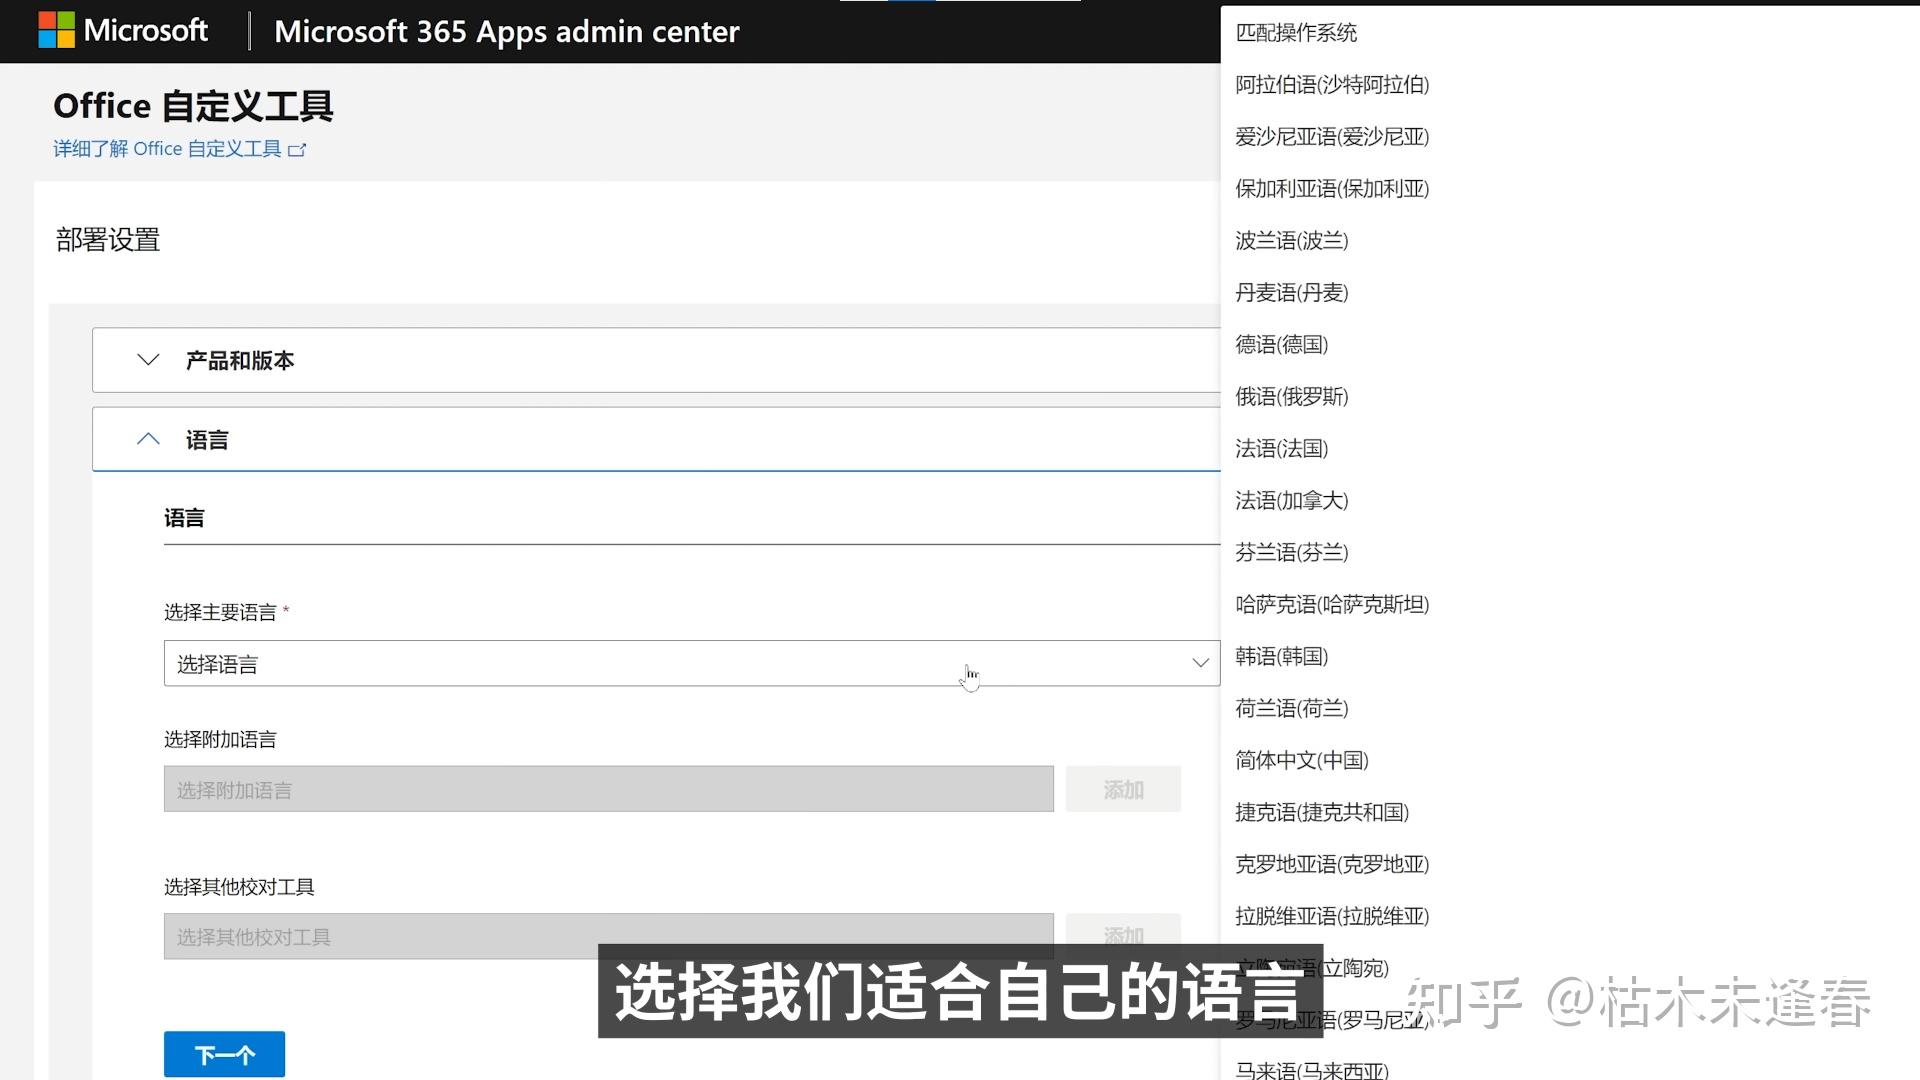This screenshot has width=1920, height=1080.
Task: Click the 产品和版本 section header text
Action: pos(240,360)
